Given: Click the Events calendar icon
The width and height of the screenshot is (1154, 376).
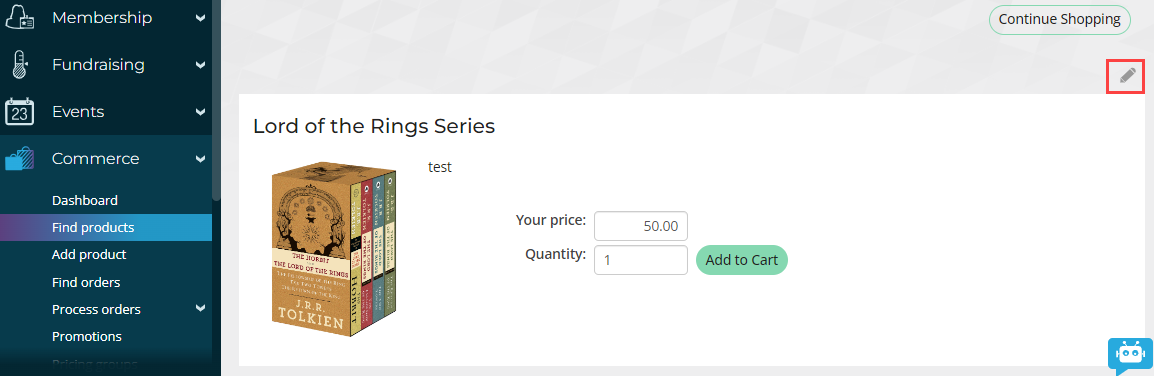Looking at the screenshot, I should (x=20, y=112).
